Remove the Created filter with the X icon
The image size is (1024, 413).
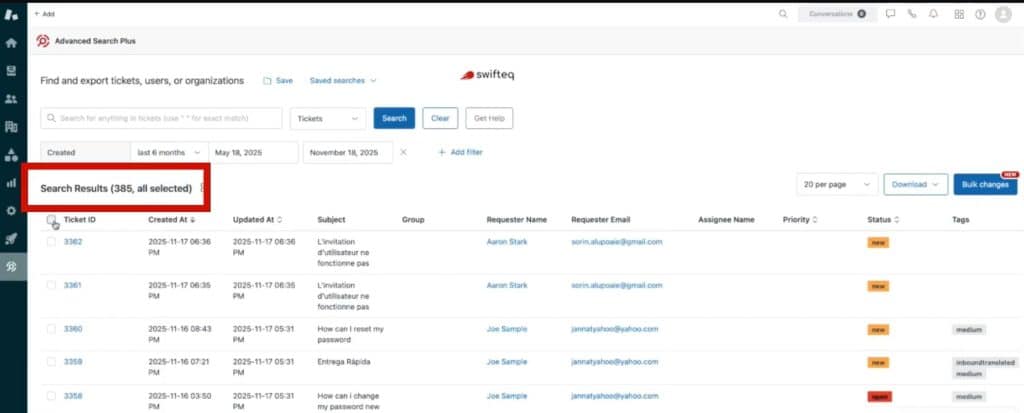(403, 152)
